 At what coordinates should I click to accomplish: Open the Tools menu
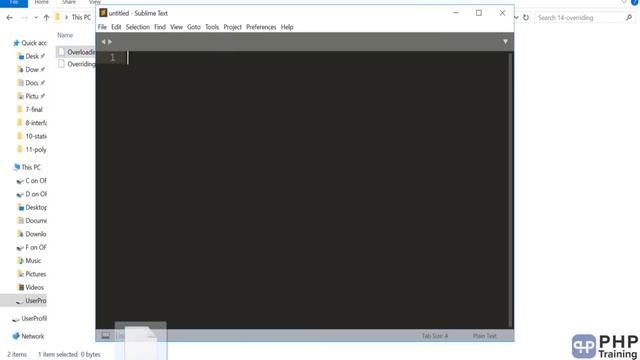[x=212, y=27]
